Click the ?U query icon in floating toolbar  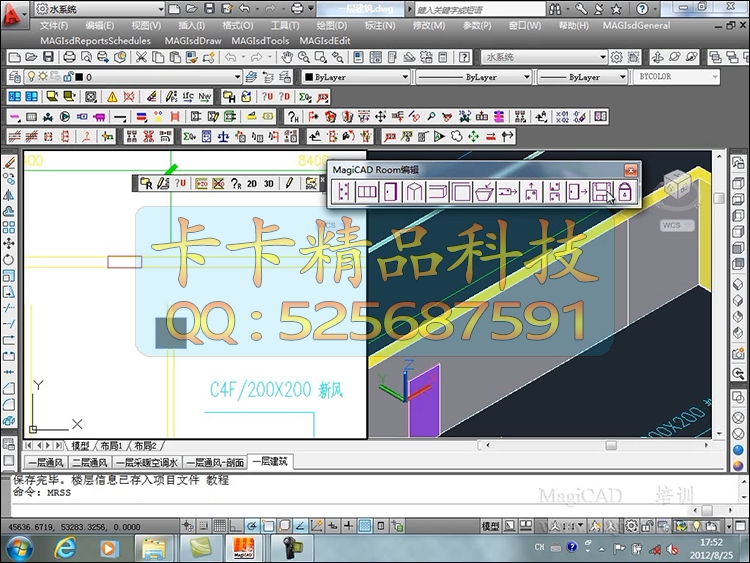(x=180, y=184)
